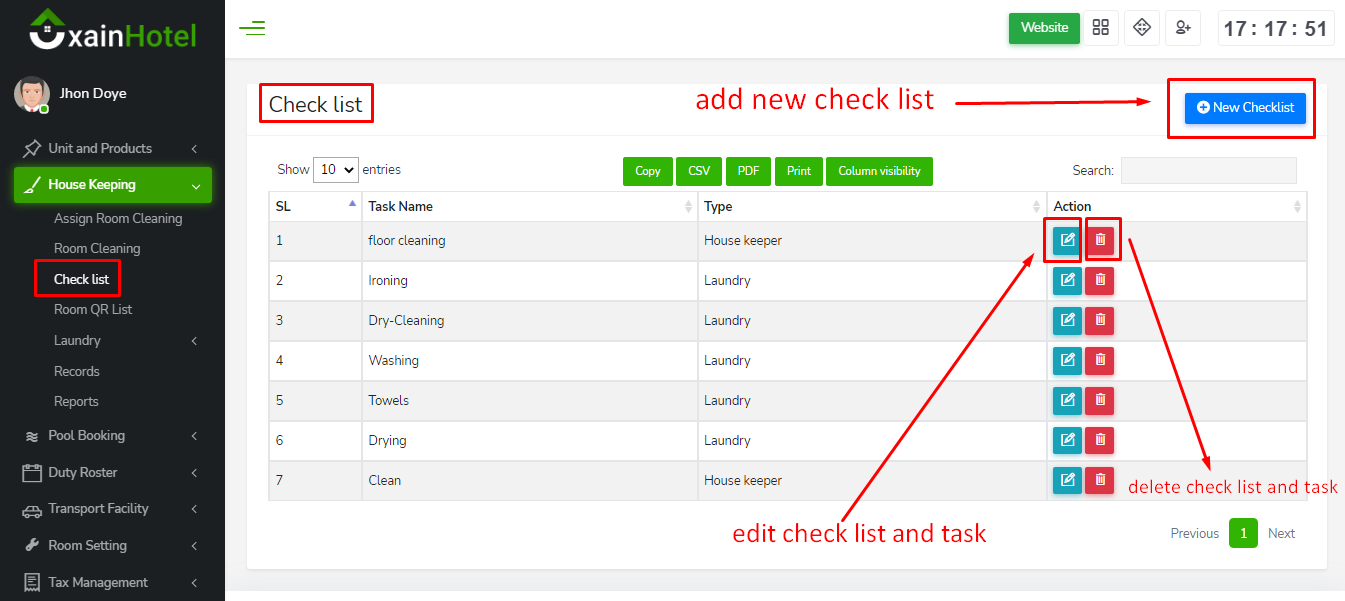Click the add user icon in header
The height and width of the screenshot is (601, 1345).
(x=1183, y=28)
